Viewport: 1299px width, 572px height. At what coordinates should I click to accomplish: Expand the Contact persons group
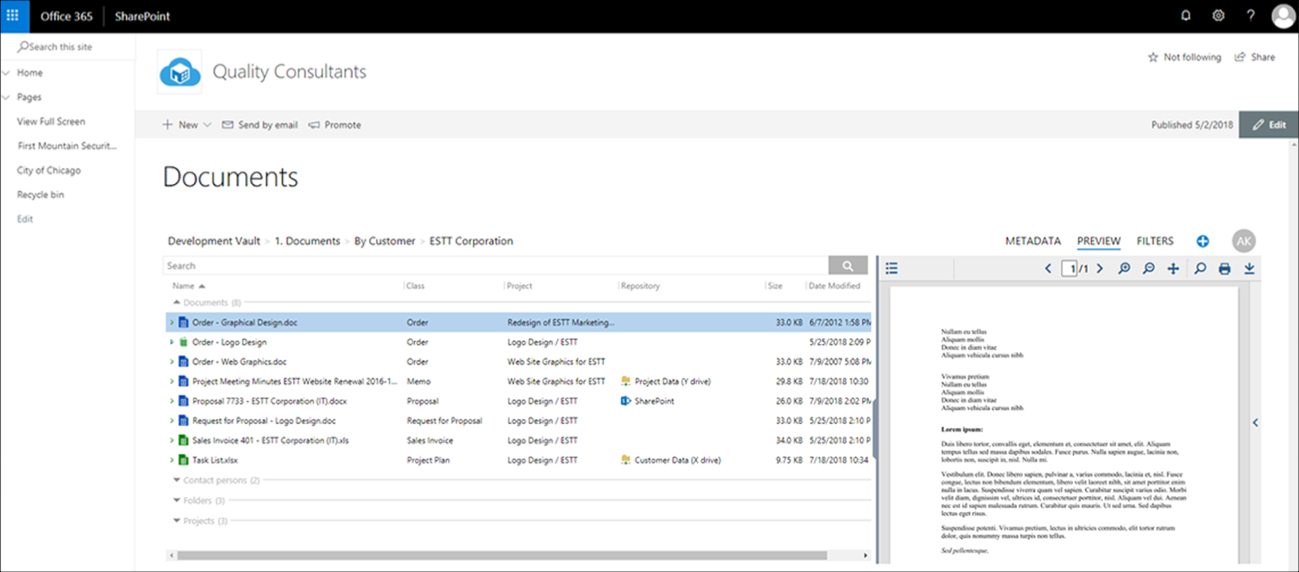pyautogui.click(x=177, y=481)
